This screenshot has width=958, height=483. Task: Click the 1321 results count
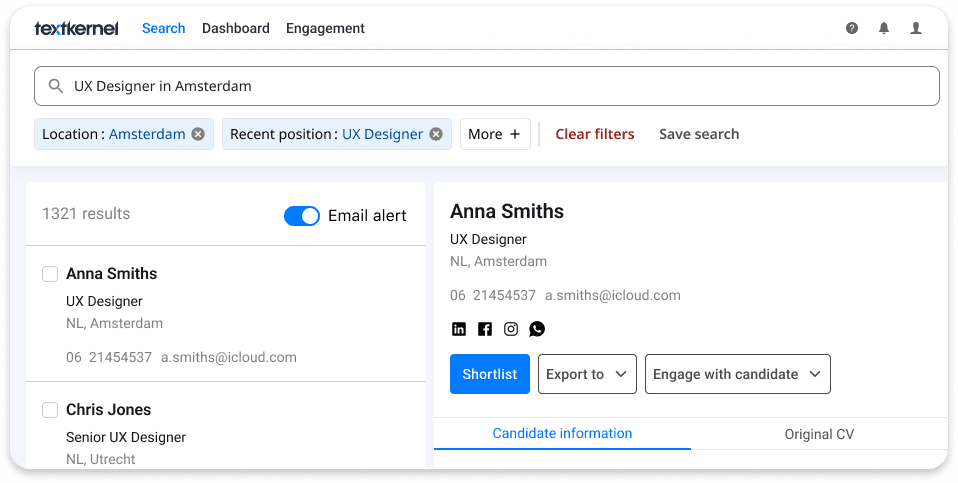pos(86,214)
